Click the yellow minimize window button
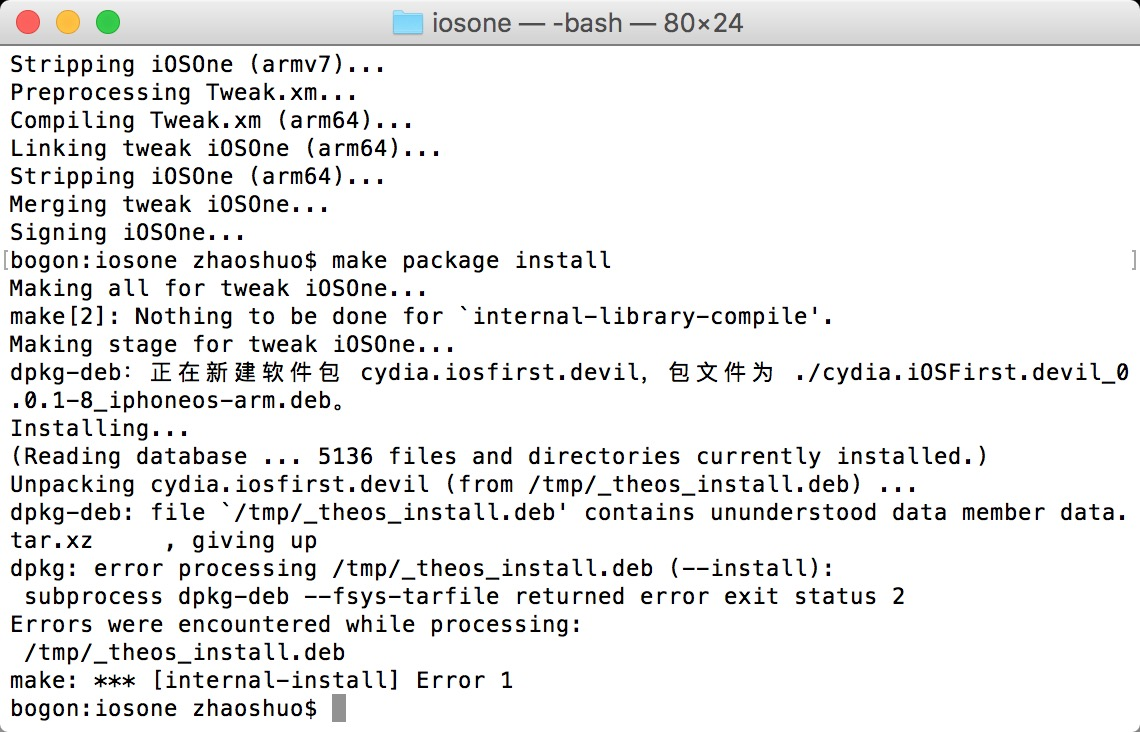1140x732 pixels. (68, 23)
